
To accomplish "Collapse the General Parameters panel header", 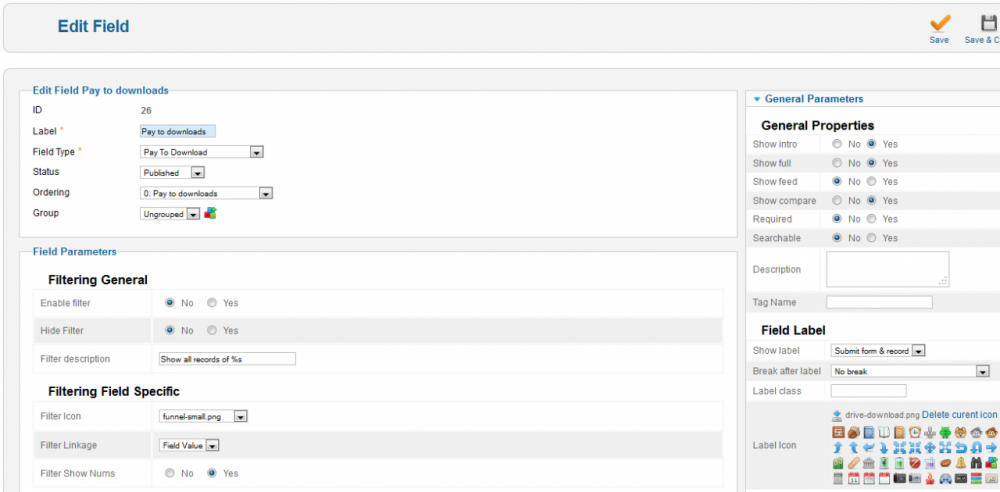I will pos(814,99).
